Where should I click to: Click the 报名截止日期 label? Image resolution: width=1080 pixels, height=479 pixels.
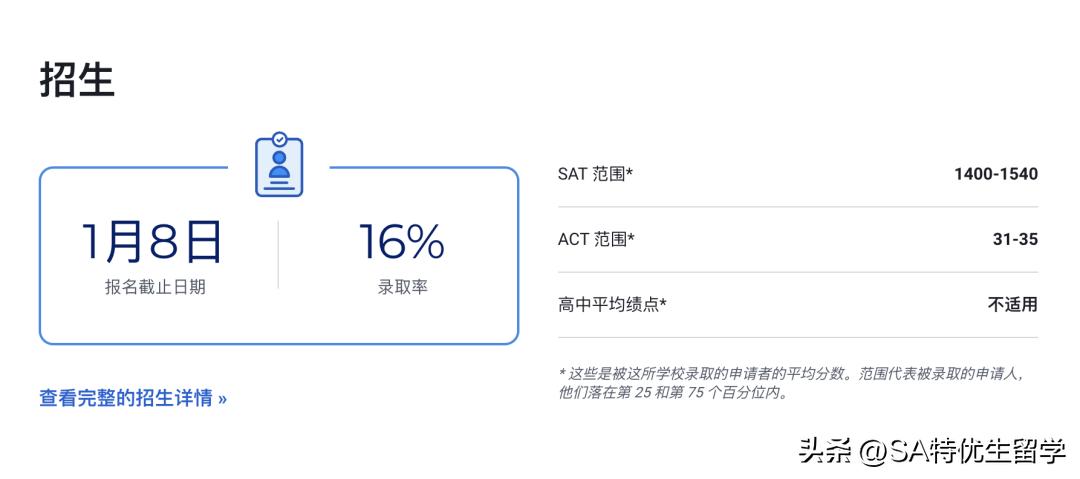tap(155, 287)
